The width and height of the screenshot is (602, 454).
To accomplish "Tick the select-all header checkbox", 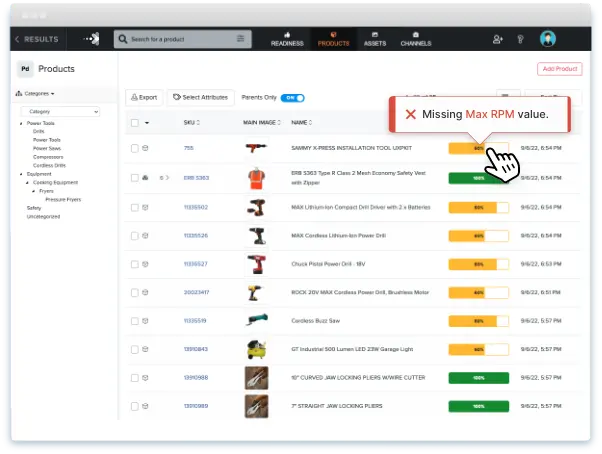I will tap(135, 123).
